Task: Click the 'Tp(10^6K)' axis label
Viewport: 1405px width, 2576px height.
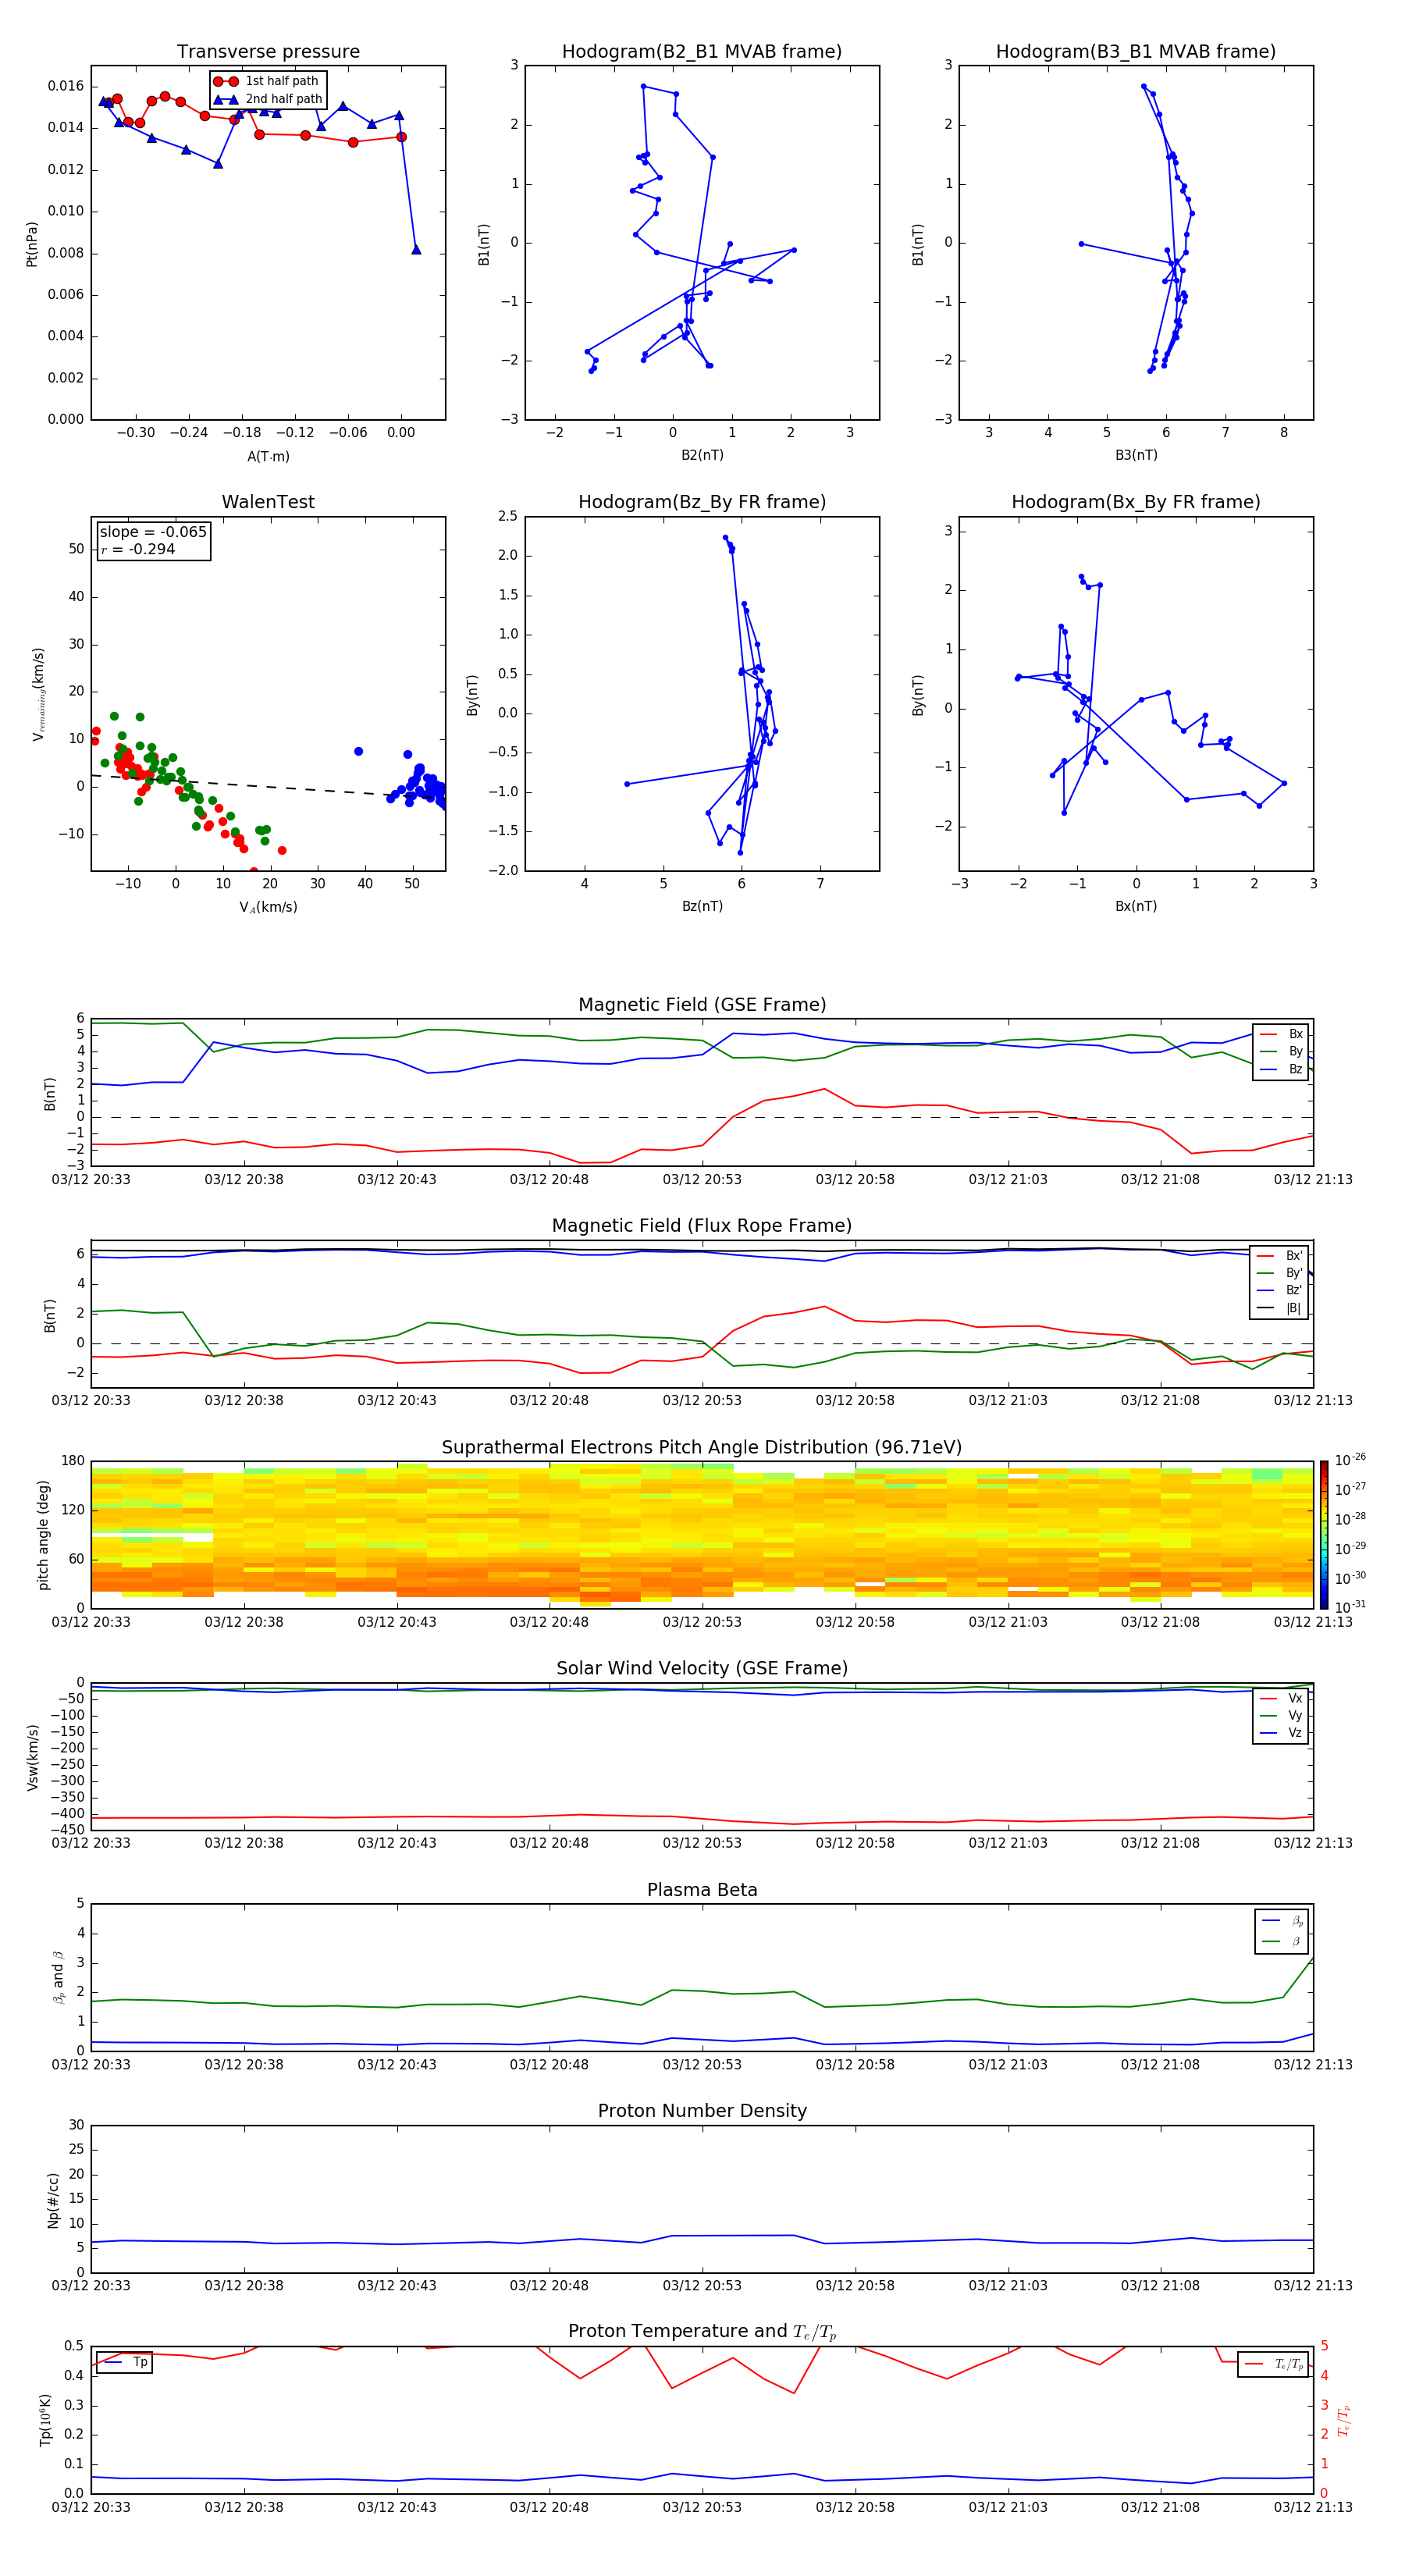Action: tap(45, 2421)
